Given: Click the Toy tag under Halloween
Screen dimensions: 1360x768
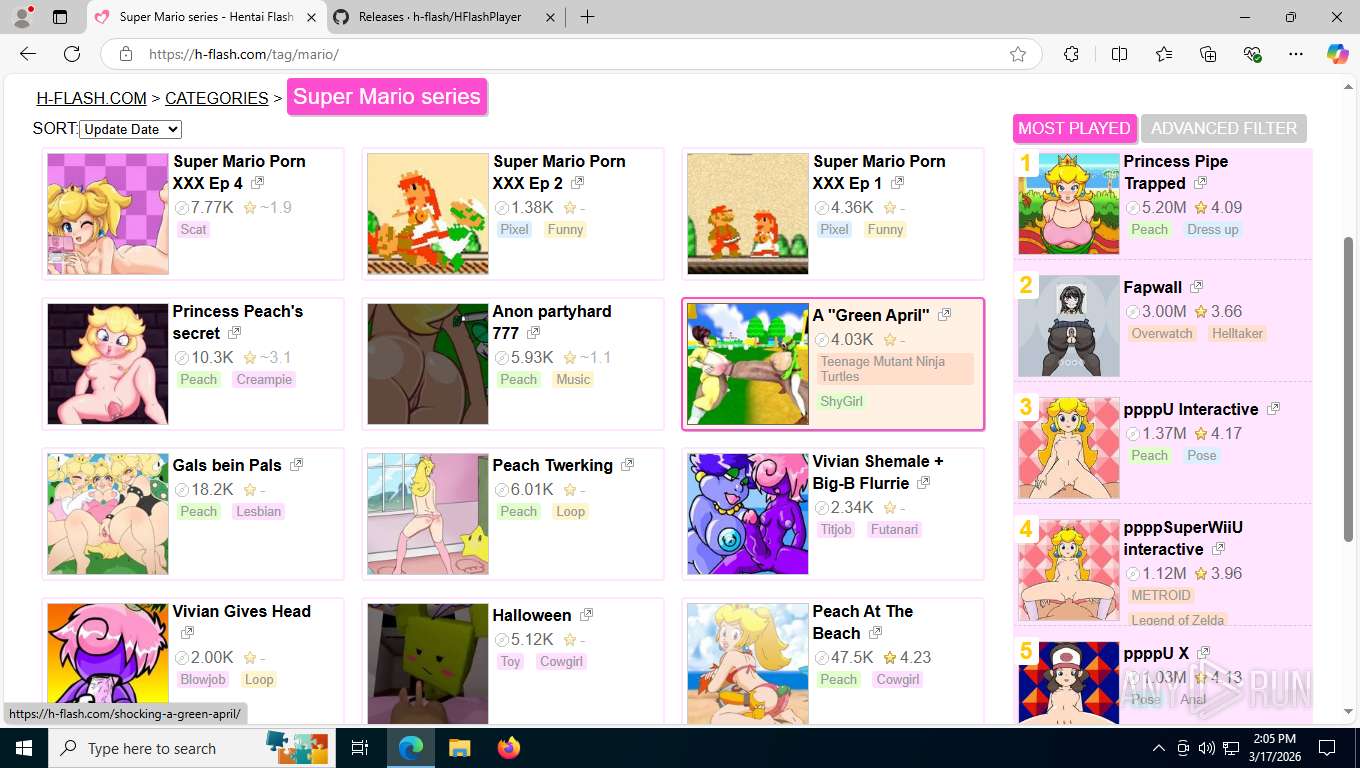Looking at the screenshot, I should point(510,661).
